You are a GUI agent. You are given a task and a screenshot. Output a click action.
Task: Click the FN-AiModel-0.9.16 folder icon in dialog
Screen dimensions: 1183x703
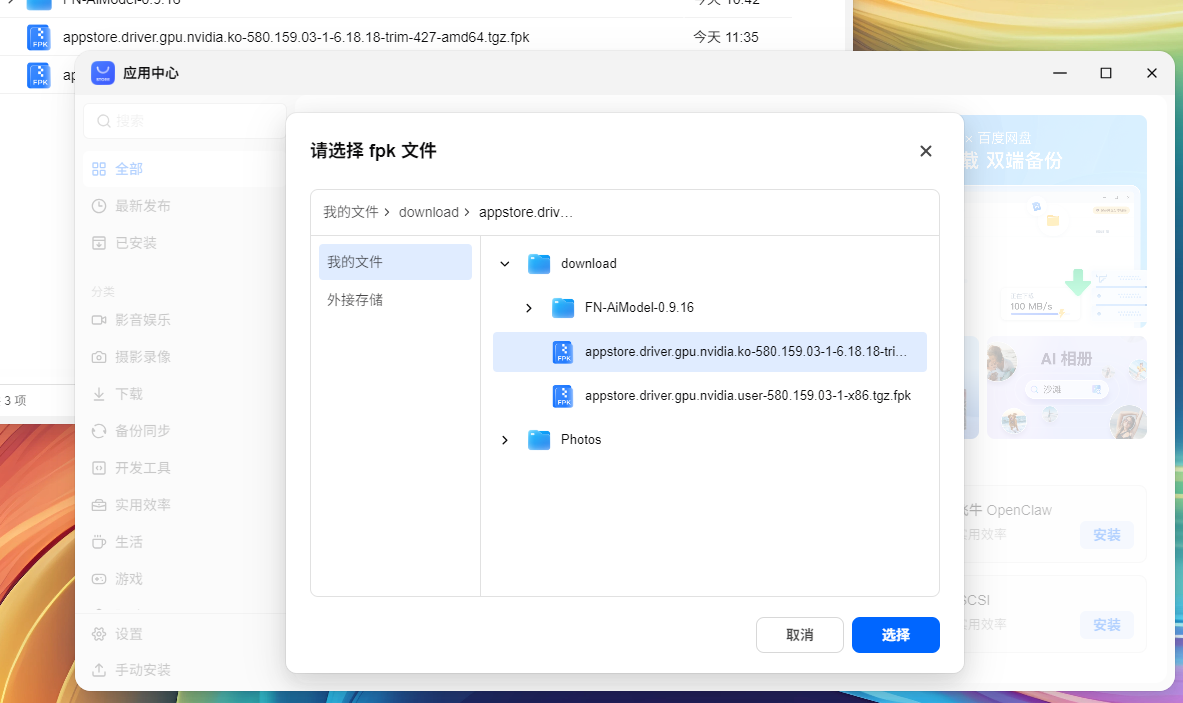(x=563, y=308)
